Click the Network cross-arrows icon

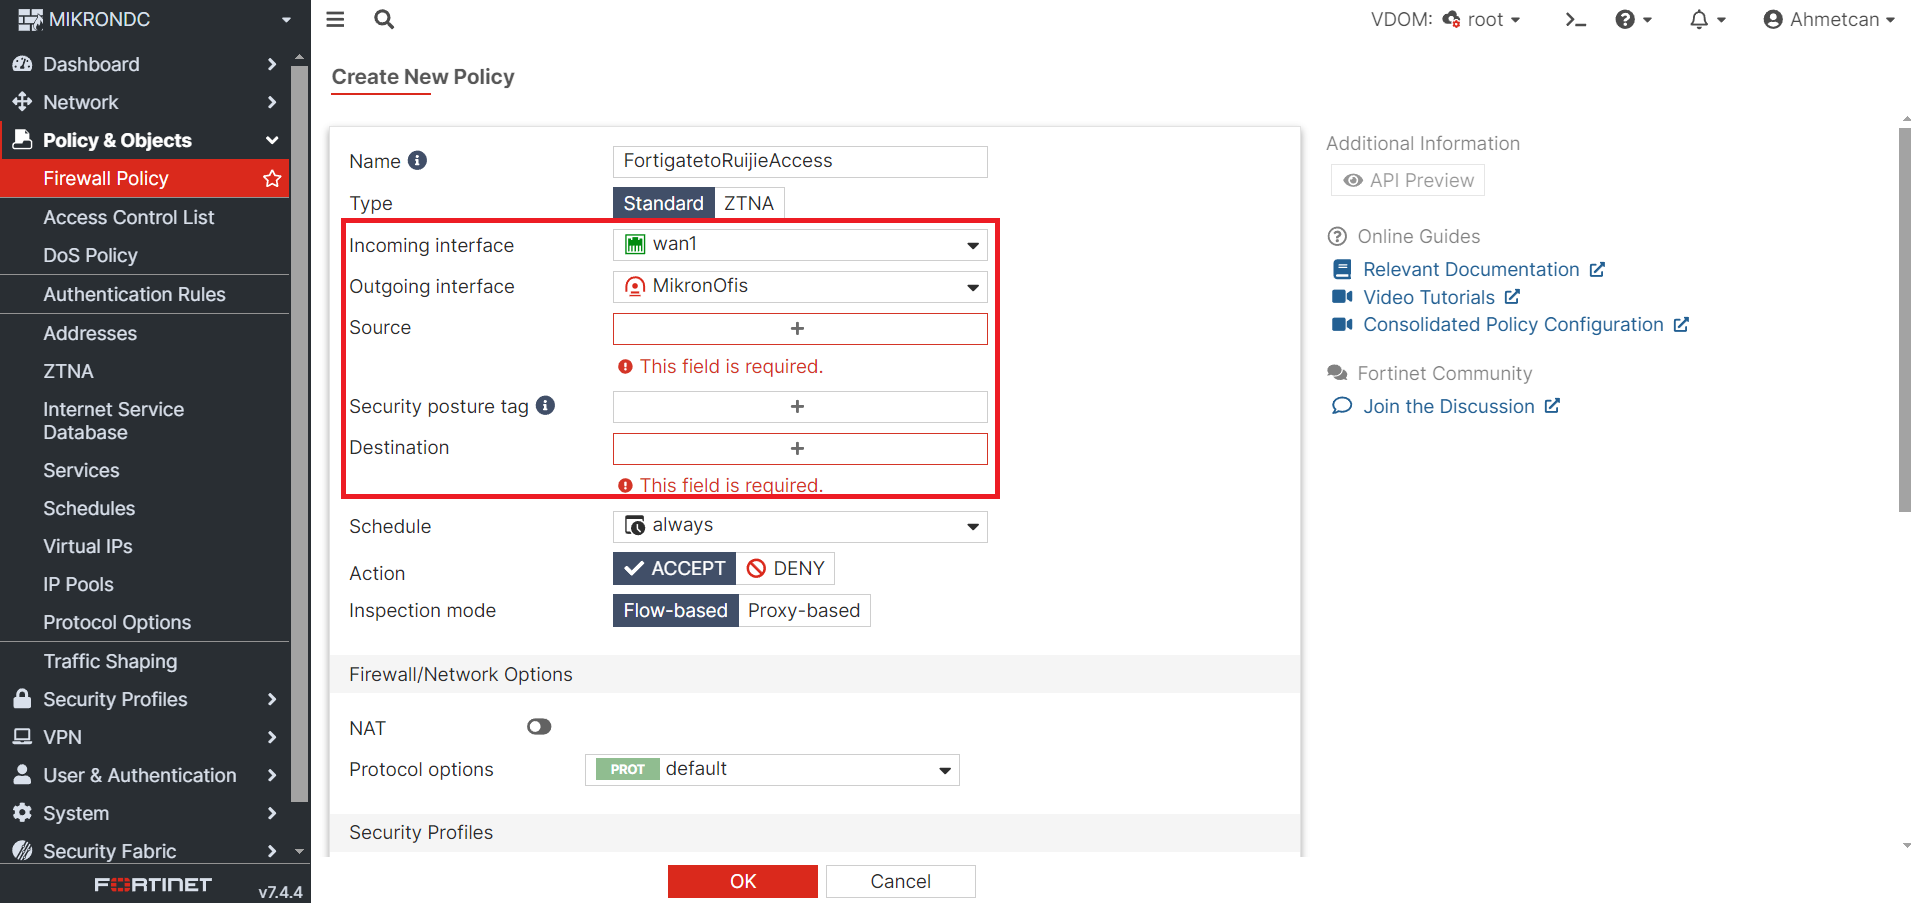(22, 102)
